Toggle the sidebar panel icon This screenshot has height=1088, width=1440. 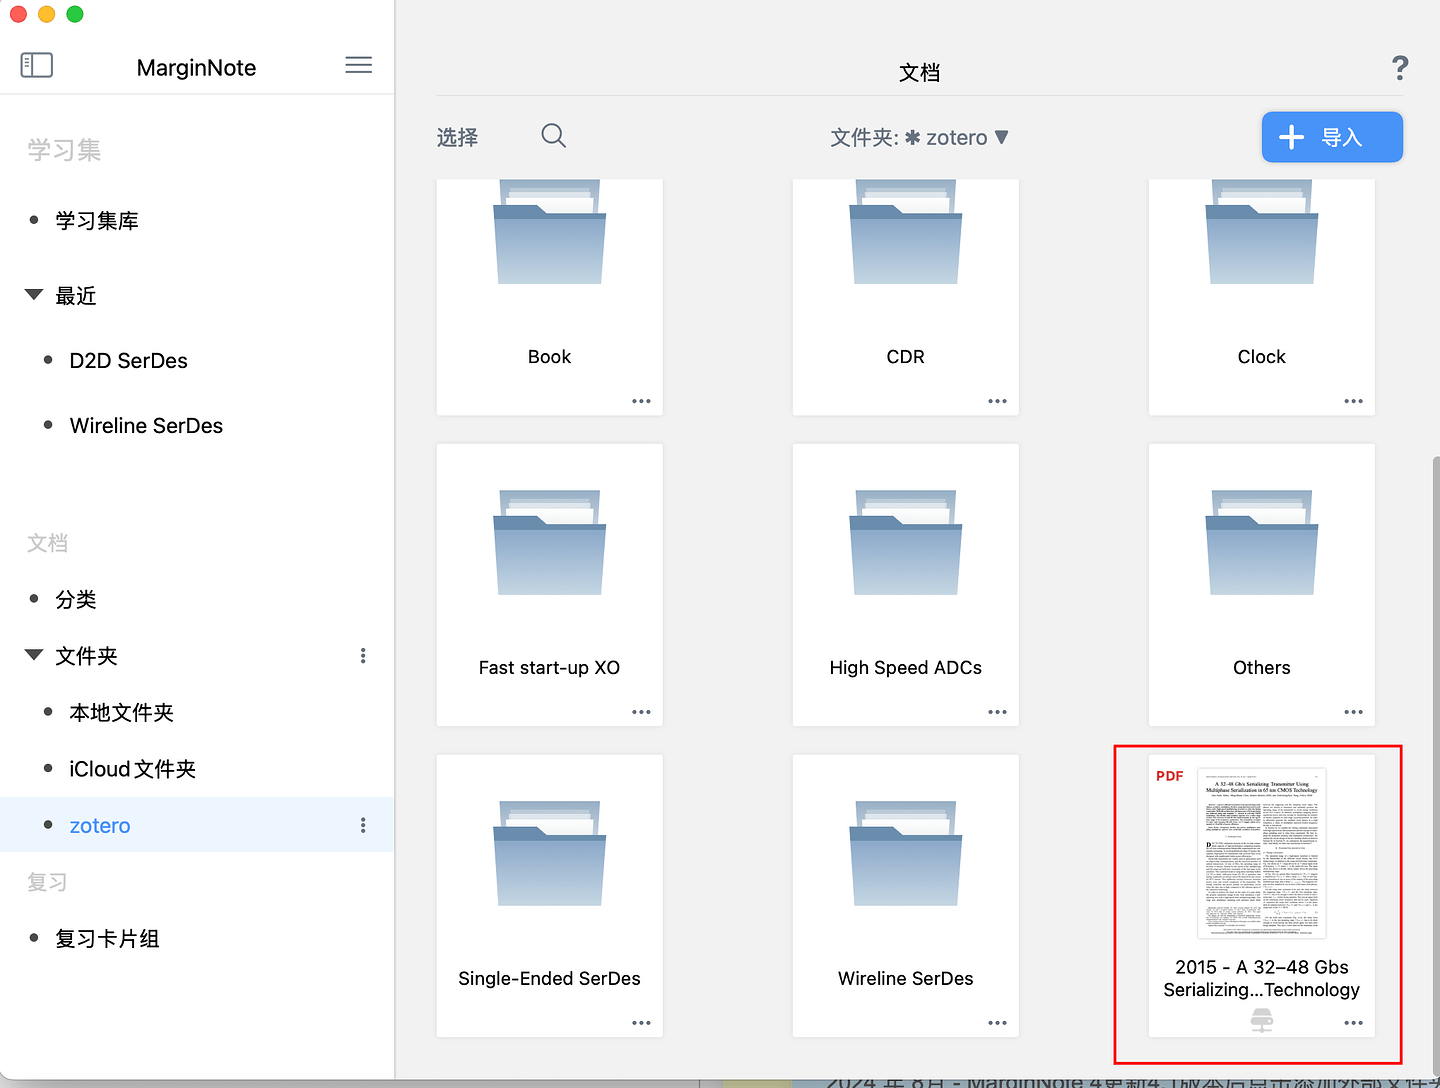[x=37, y=65]
